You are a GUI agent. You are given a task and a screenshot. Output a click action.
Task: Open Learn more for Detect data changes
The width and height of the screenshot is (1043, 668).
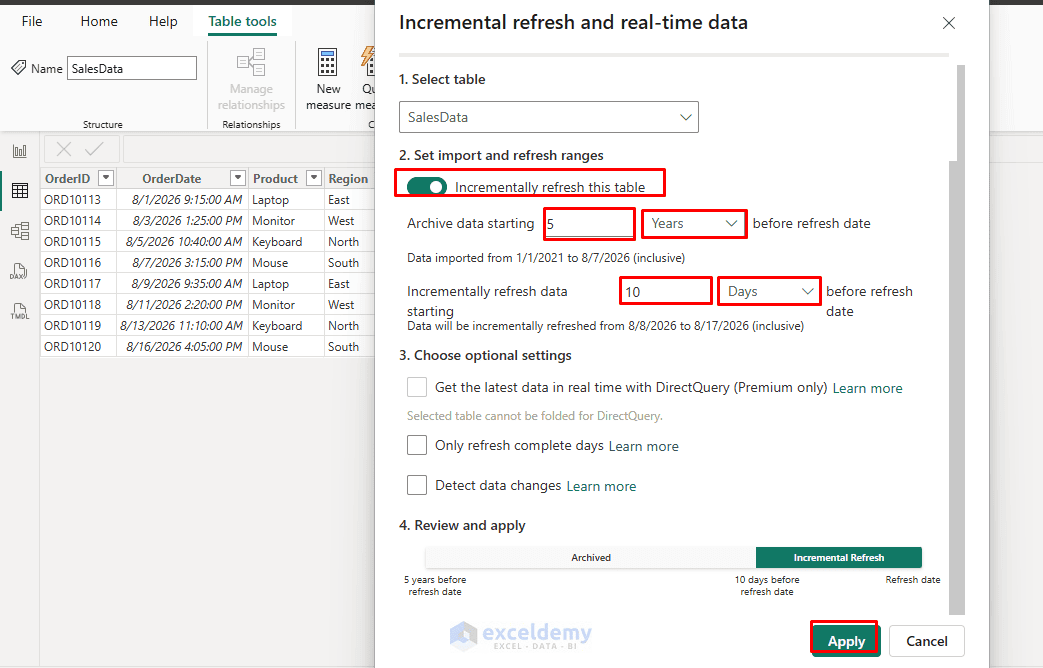tap(601, 486)
